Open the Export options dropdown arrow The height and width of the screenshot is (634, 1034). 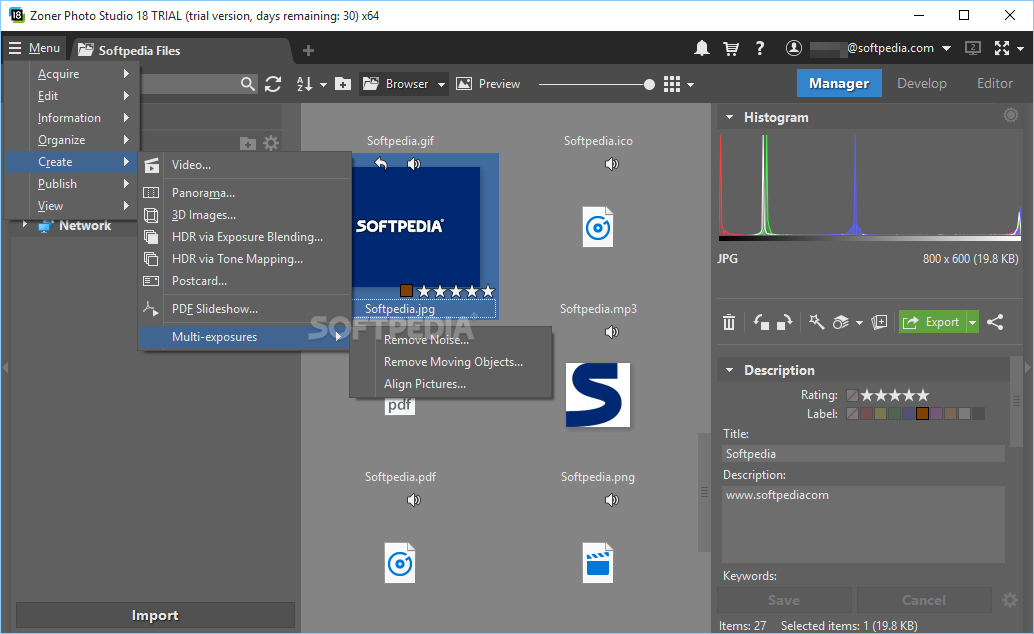(x=973, y=322)
